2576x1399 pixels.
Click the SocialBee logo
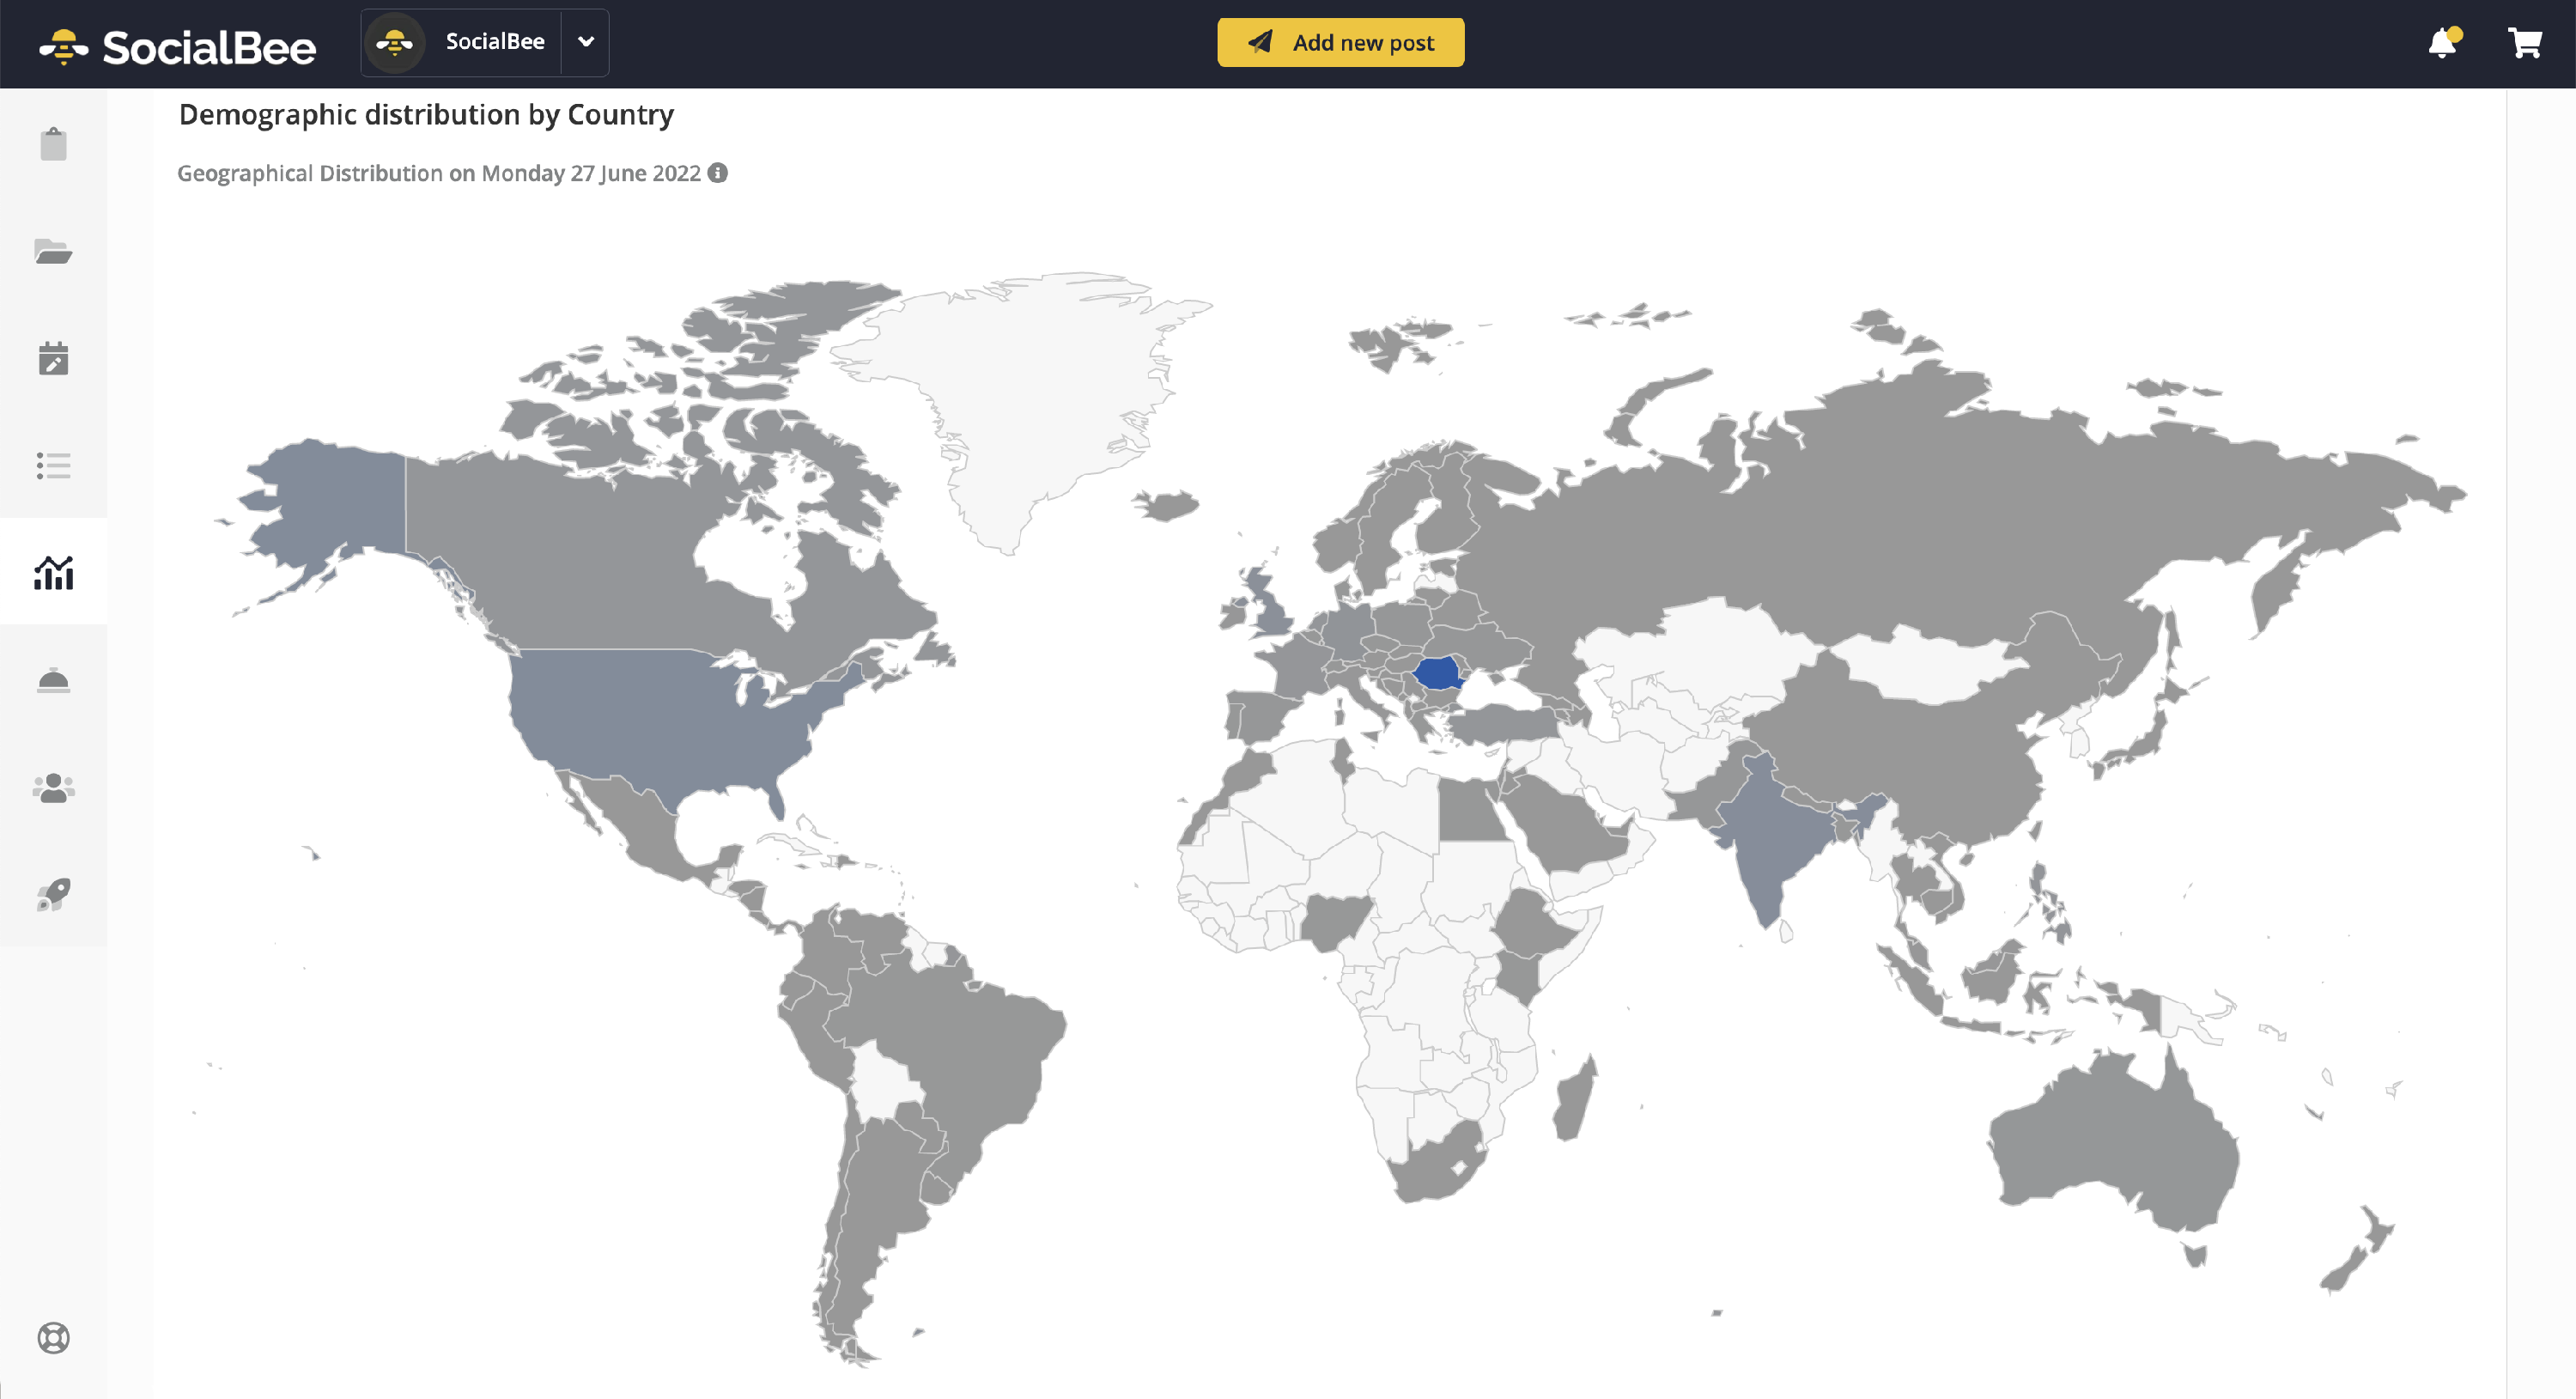[177, 46]
